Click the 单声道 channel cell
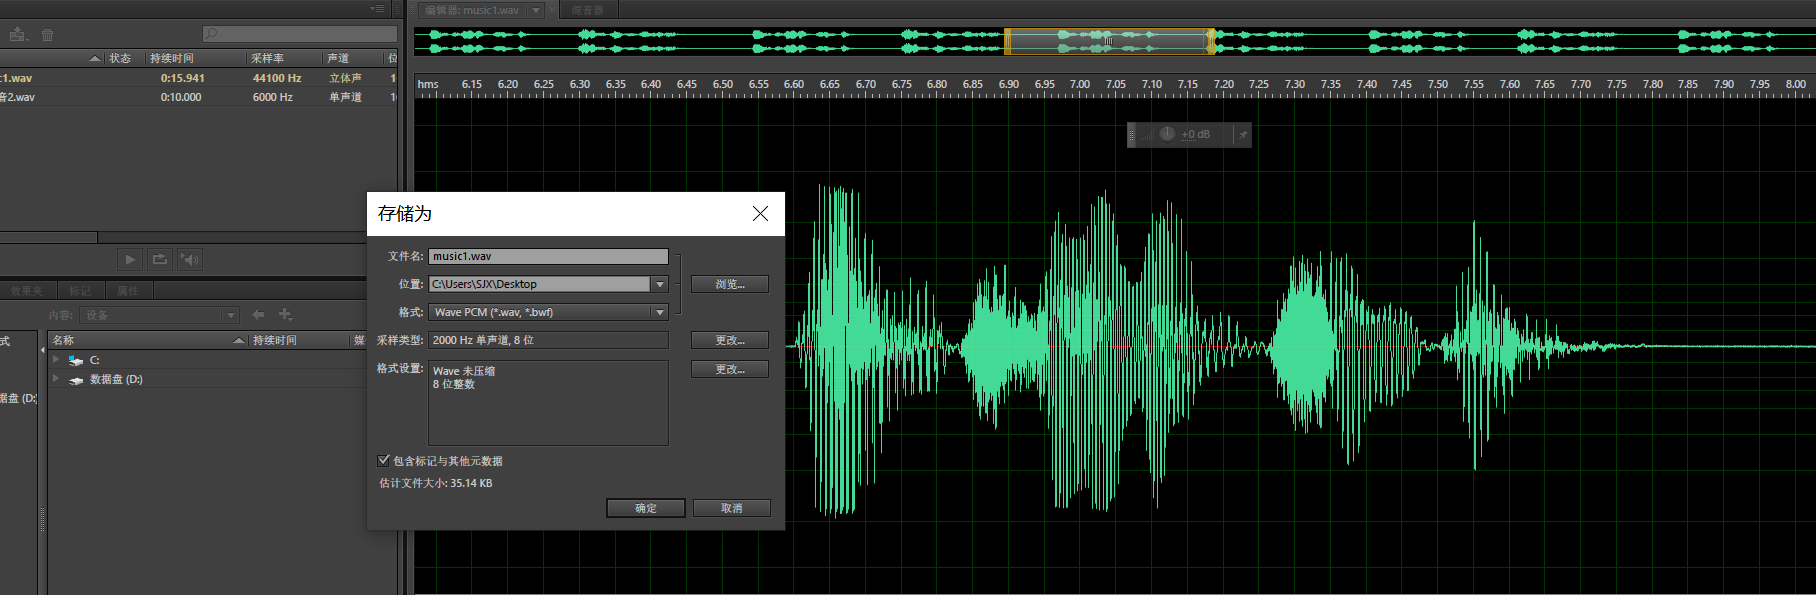This screenshot has height=595, width=1816. (346, 97)
